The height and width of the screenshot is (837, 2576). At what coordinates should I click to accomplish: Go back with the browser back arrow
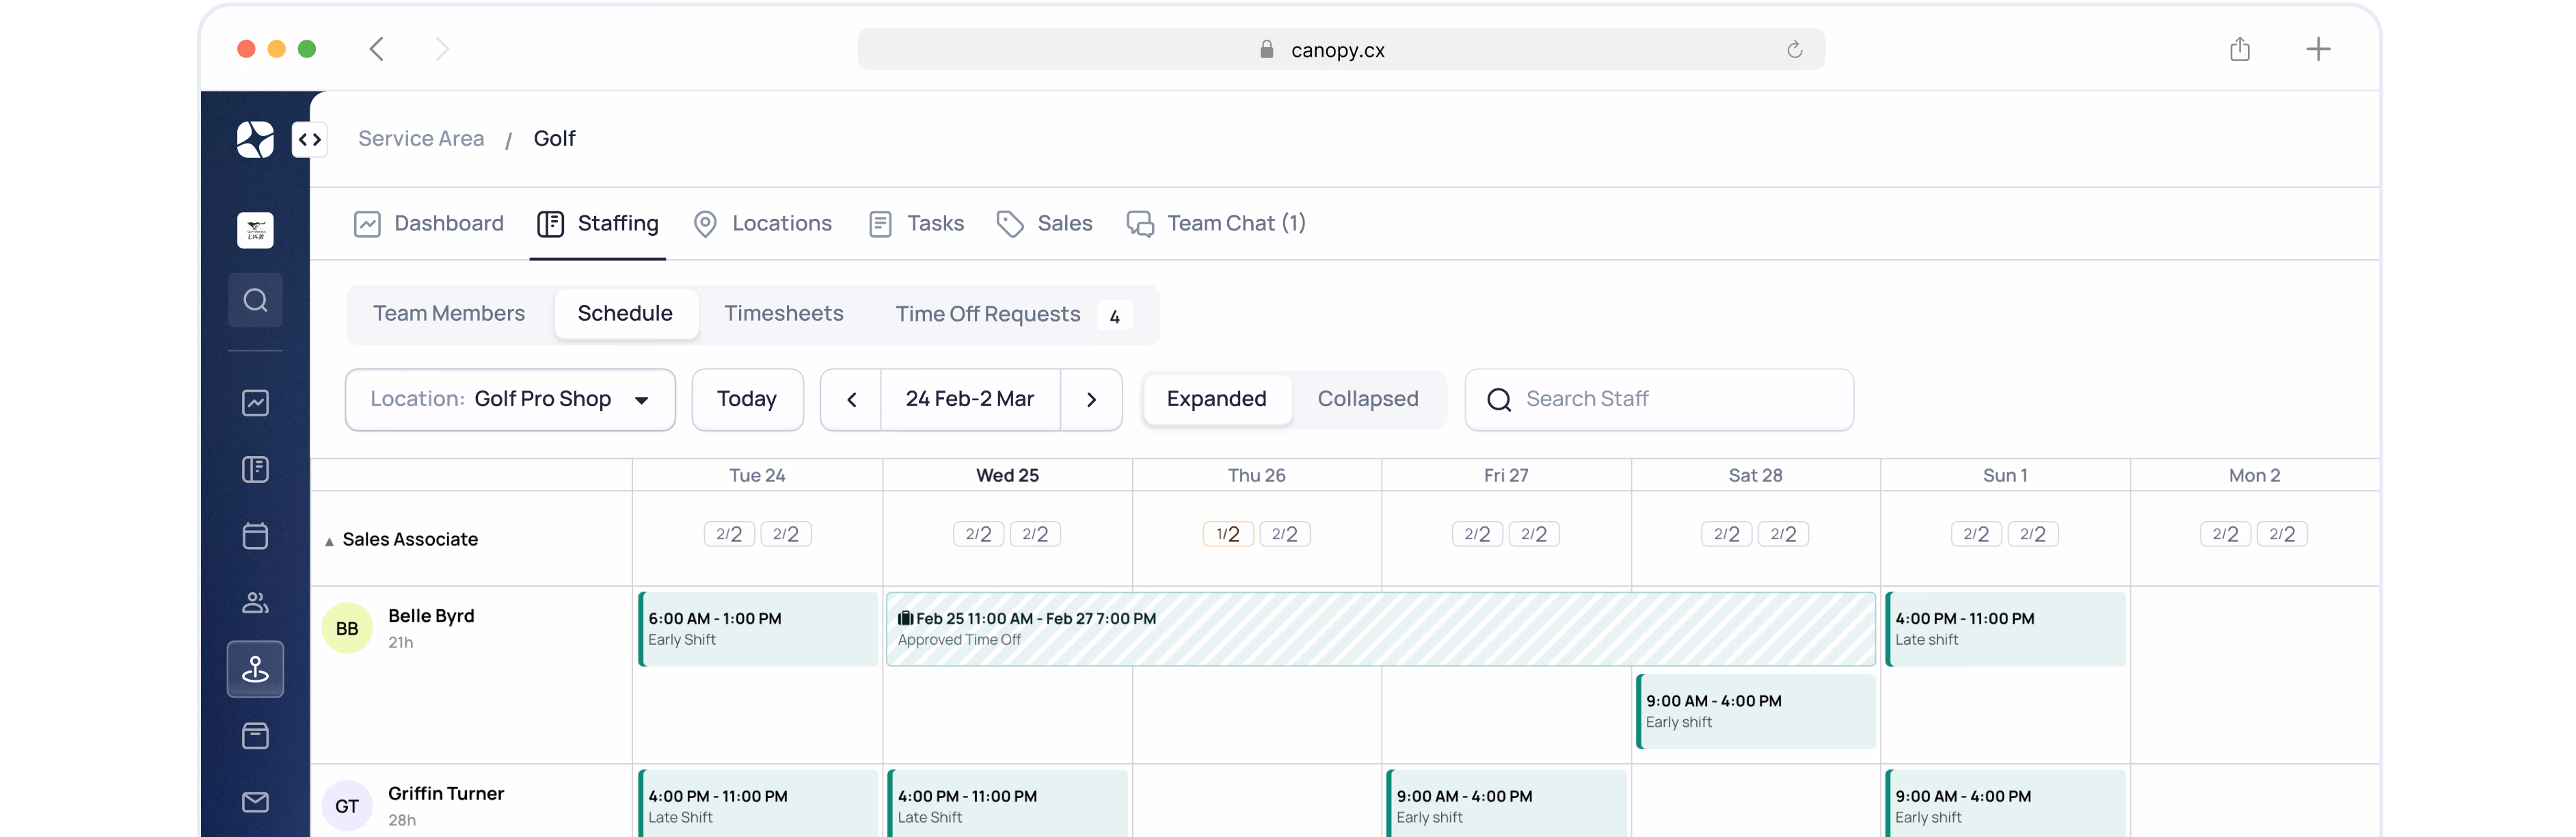coord(377,49)
